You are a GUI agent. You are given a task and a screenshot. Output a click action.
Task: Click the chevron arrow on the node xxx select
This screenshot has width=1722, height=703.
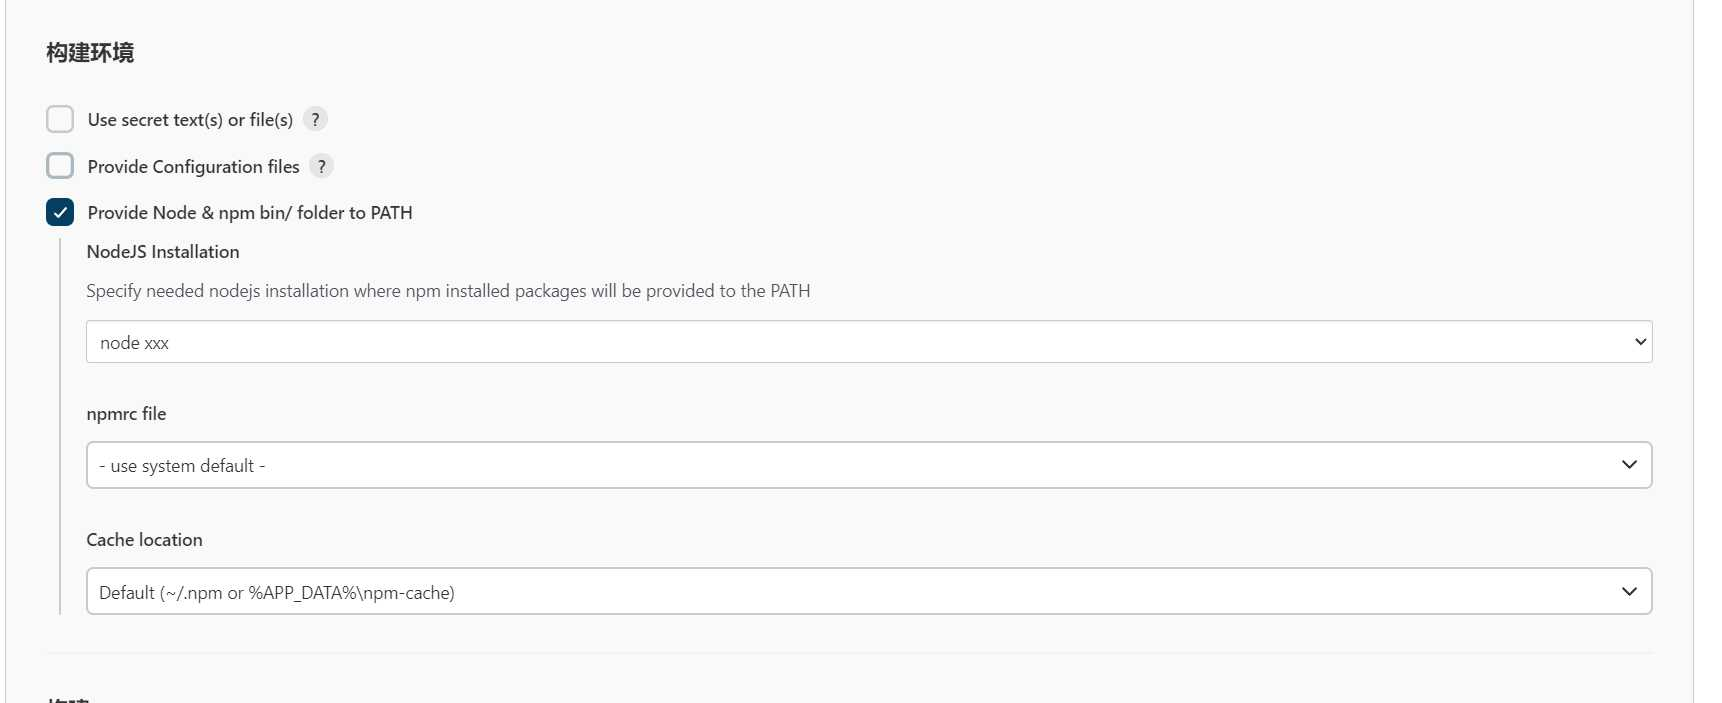[x=1640, y=342]
